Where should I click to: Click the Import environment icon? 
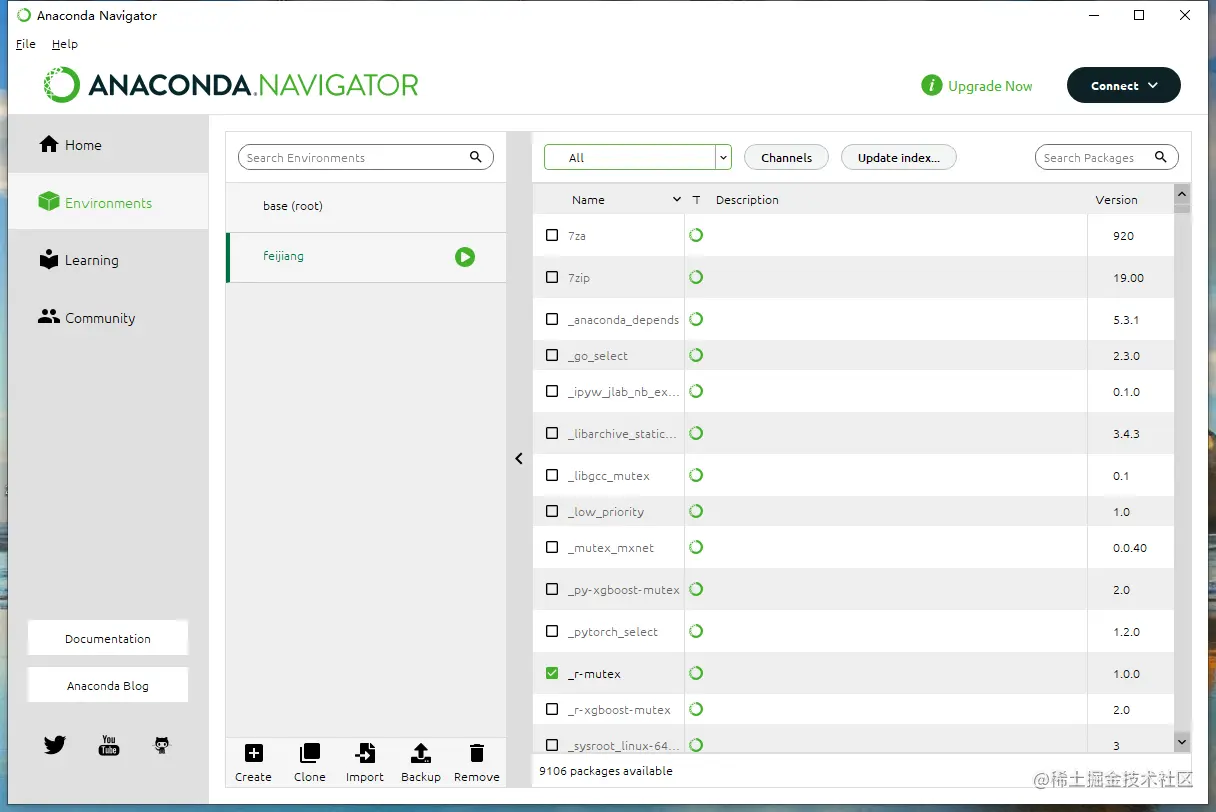tap(365, 753)
